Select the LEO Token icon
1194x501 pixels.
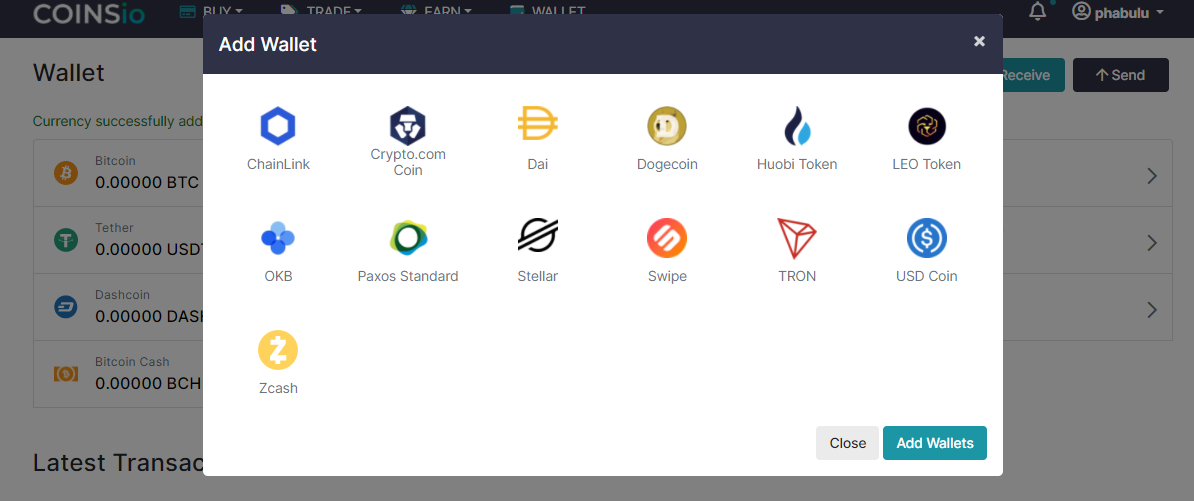click(x=926, y=126)
